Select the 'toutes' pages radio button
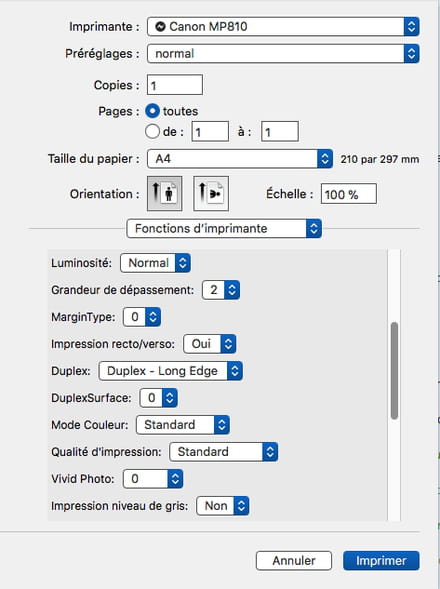The width and height of the screenshot is (440, 589). [x=152, y=111]
